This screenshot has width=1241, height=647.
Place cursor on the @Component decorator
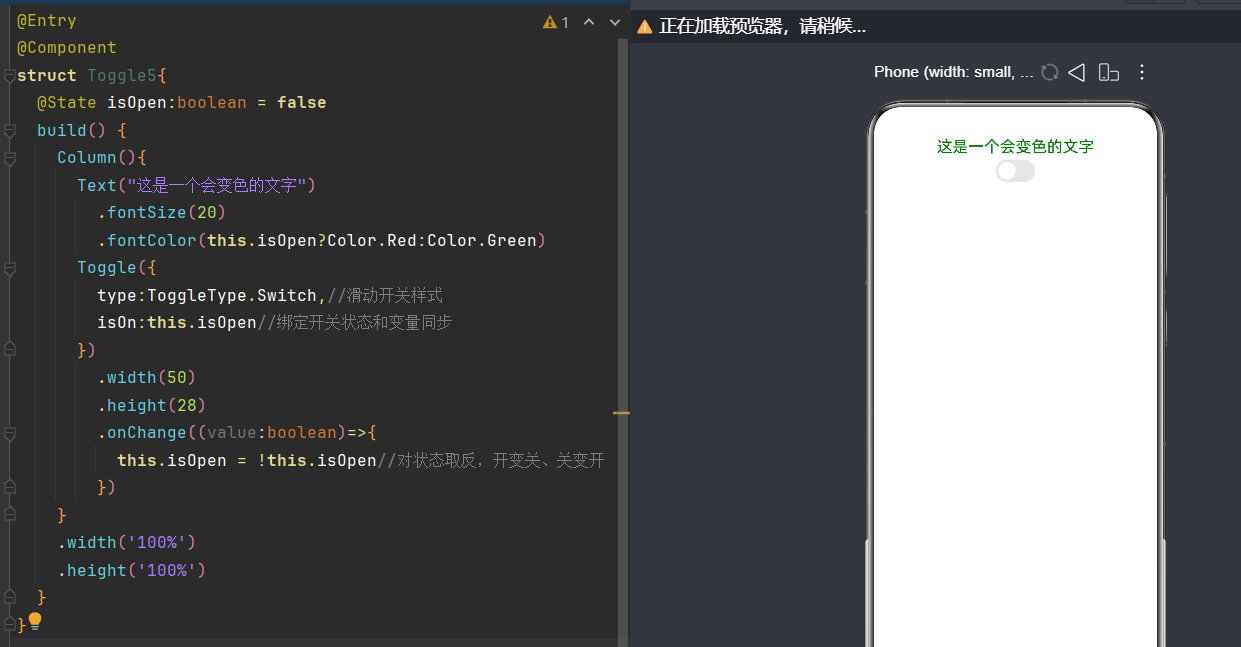point(66,48)
